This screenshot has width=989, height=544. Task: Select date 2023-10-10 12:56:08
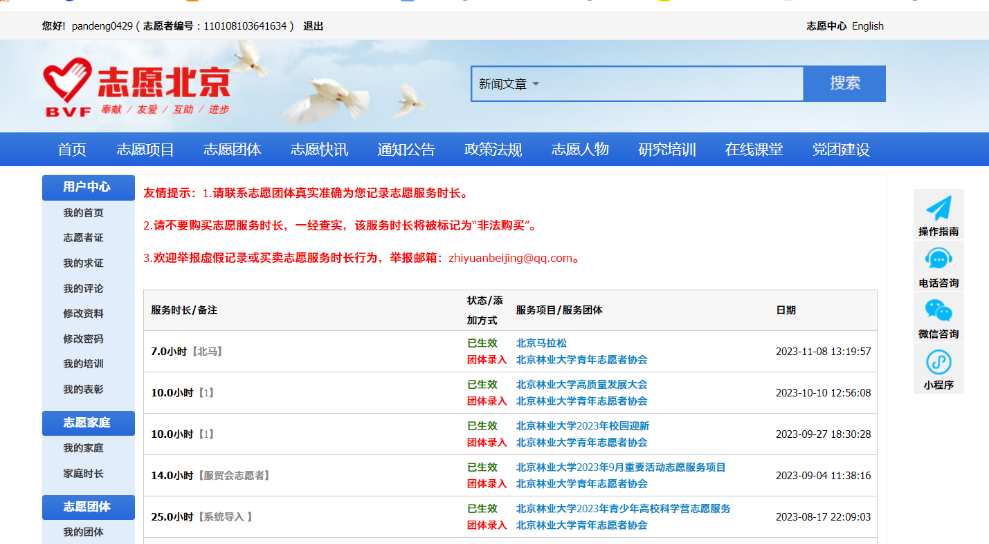pos(823,393)
